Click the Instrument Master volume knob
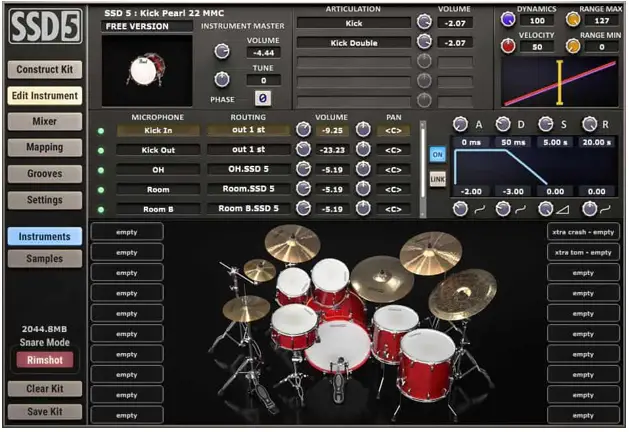 point(222,51)
